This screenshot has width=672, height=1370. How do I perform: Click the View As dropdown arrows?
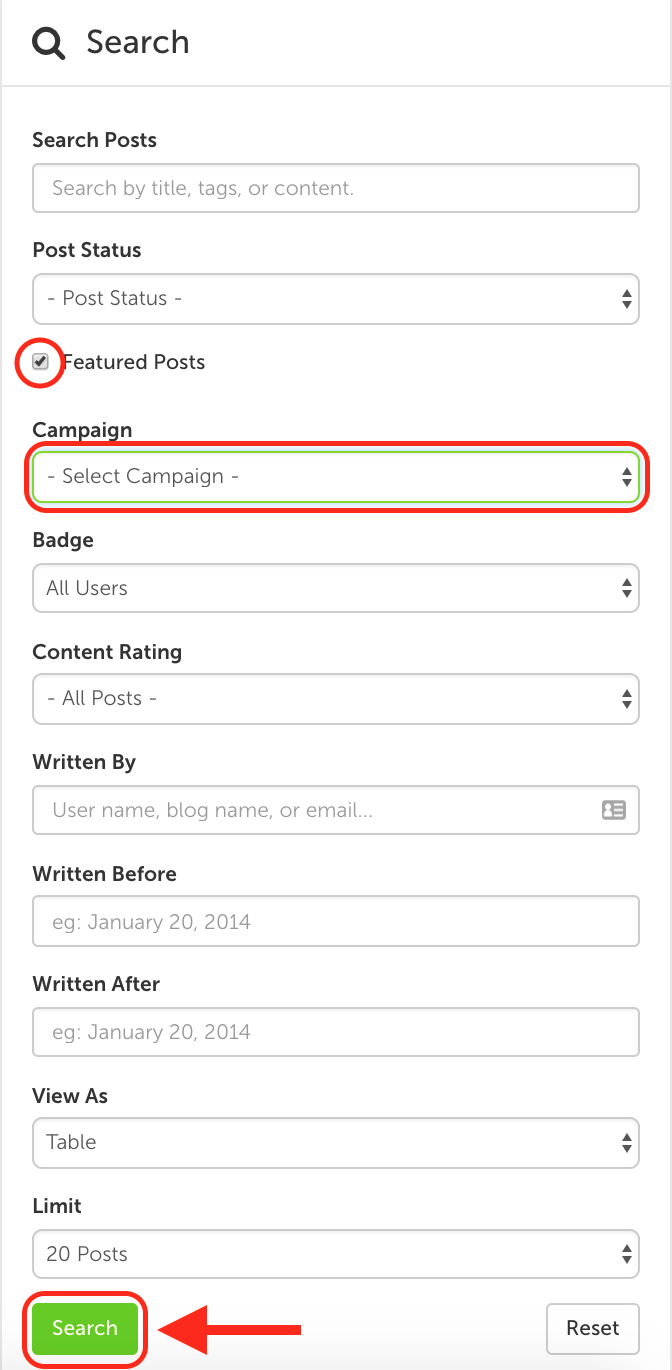click(626, 1142)
